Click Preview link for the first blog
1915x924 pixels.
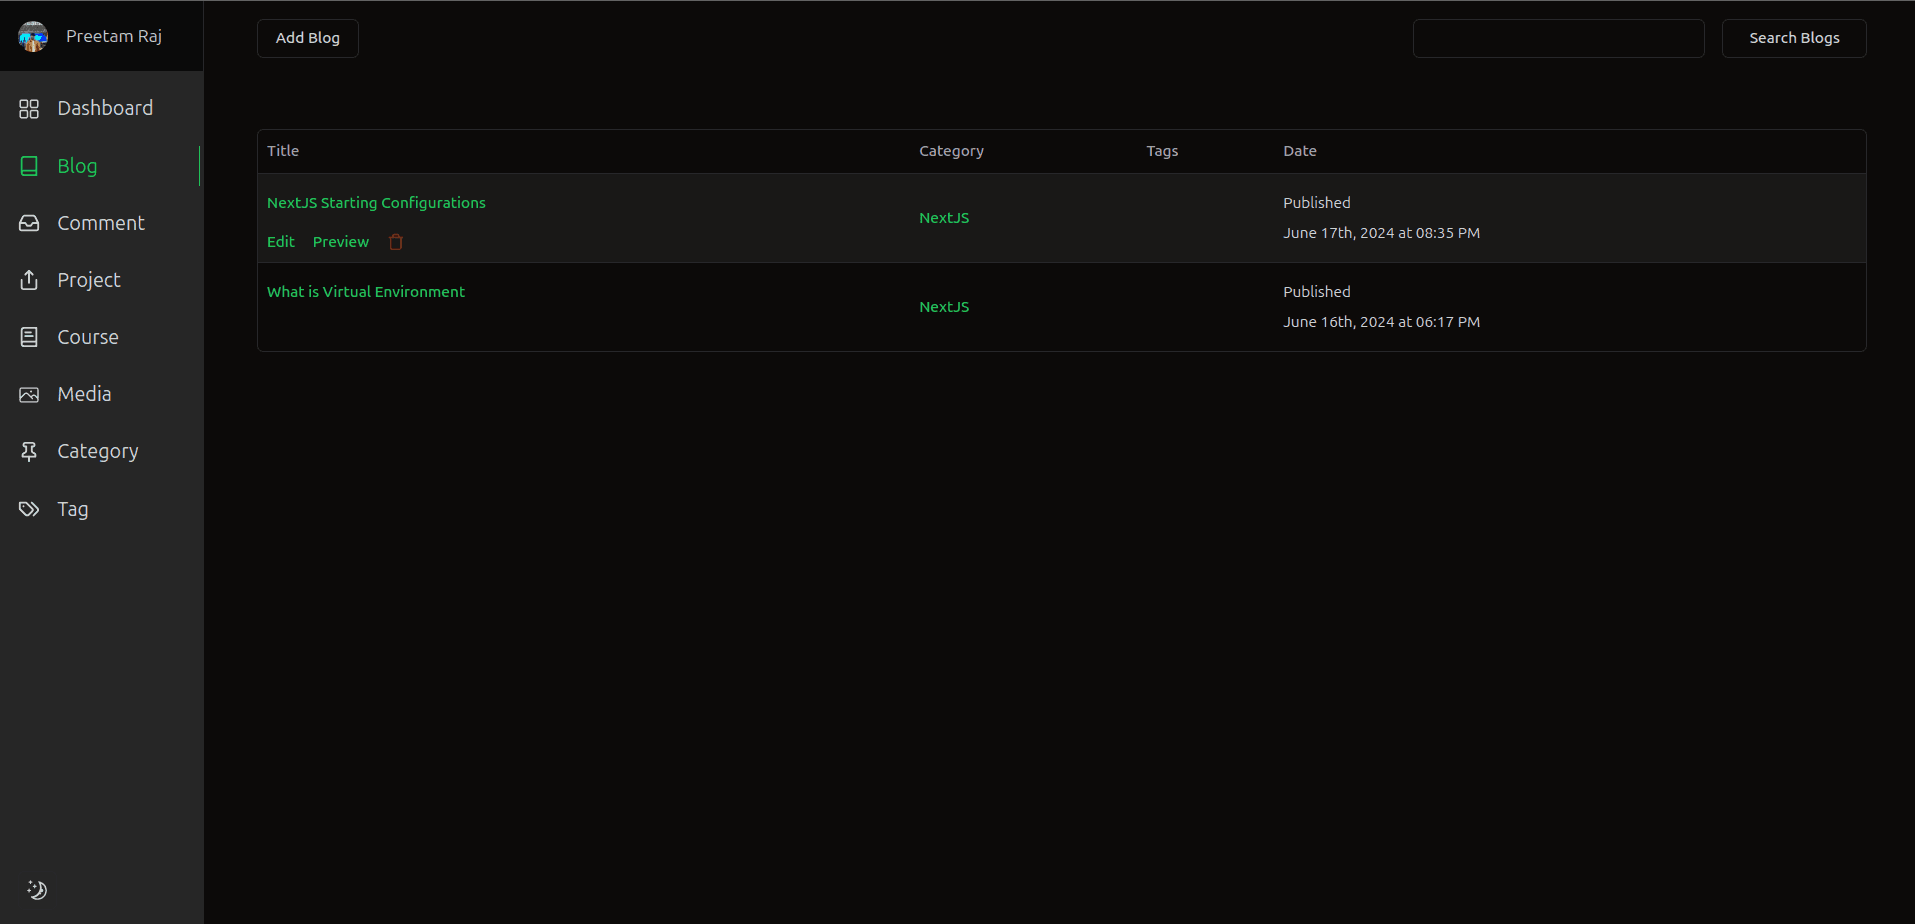click(x=341, y=242)
